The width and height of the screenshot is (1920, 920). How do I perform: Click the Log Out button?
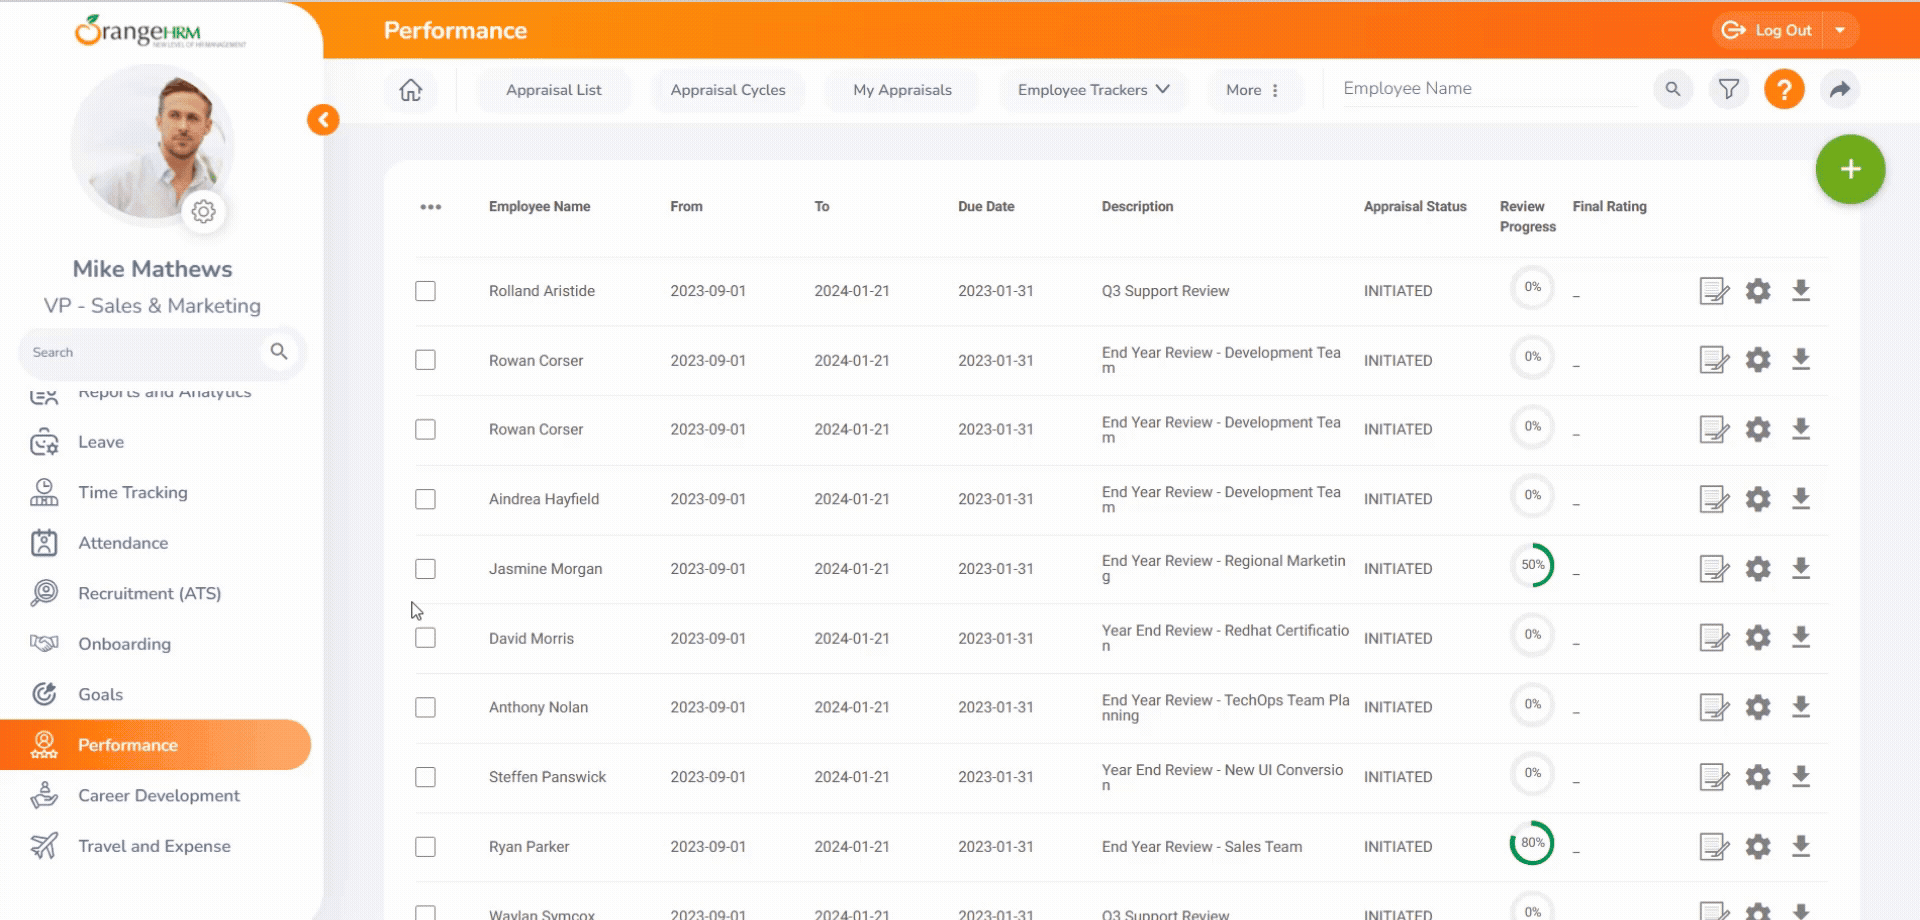click(x=1768, y=30)
